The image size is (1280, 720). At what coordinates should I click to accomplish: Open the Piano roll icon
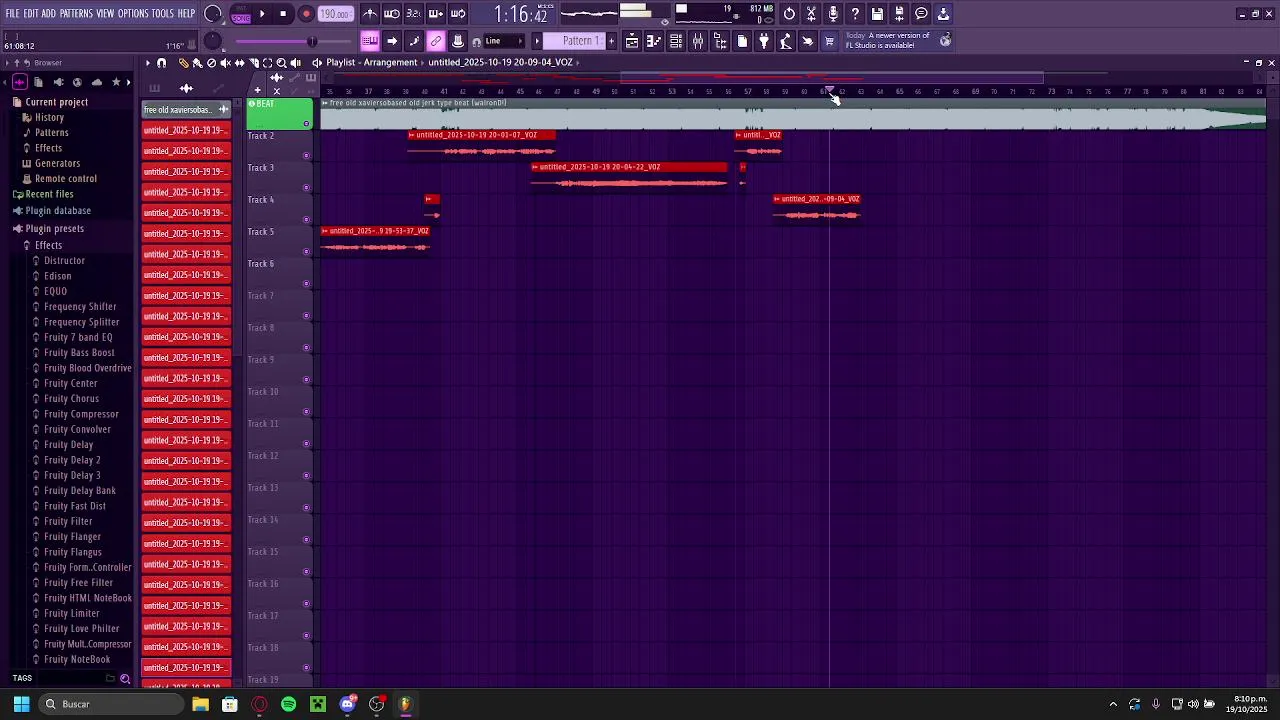coord(654,41)
